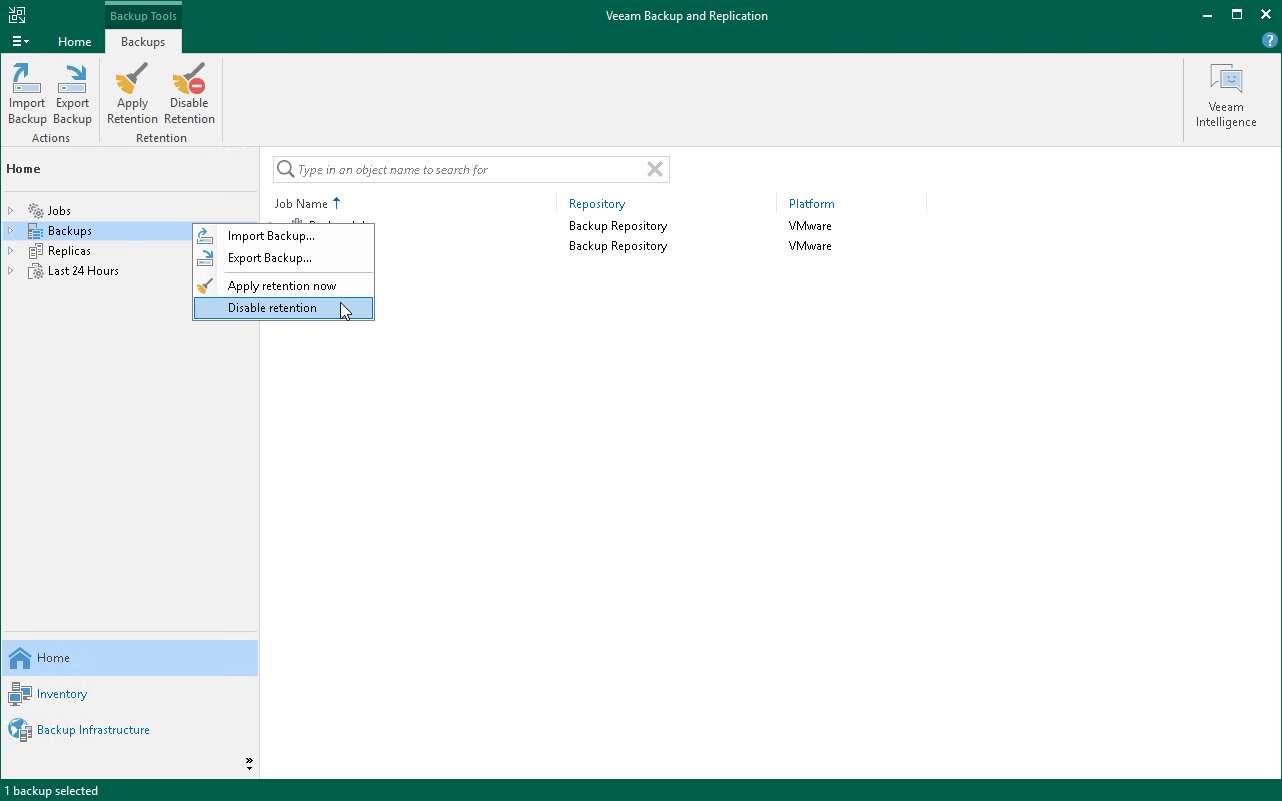Sort by the Job Name column header
The image size is (1282, 801).
point(301,204)
